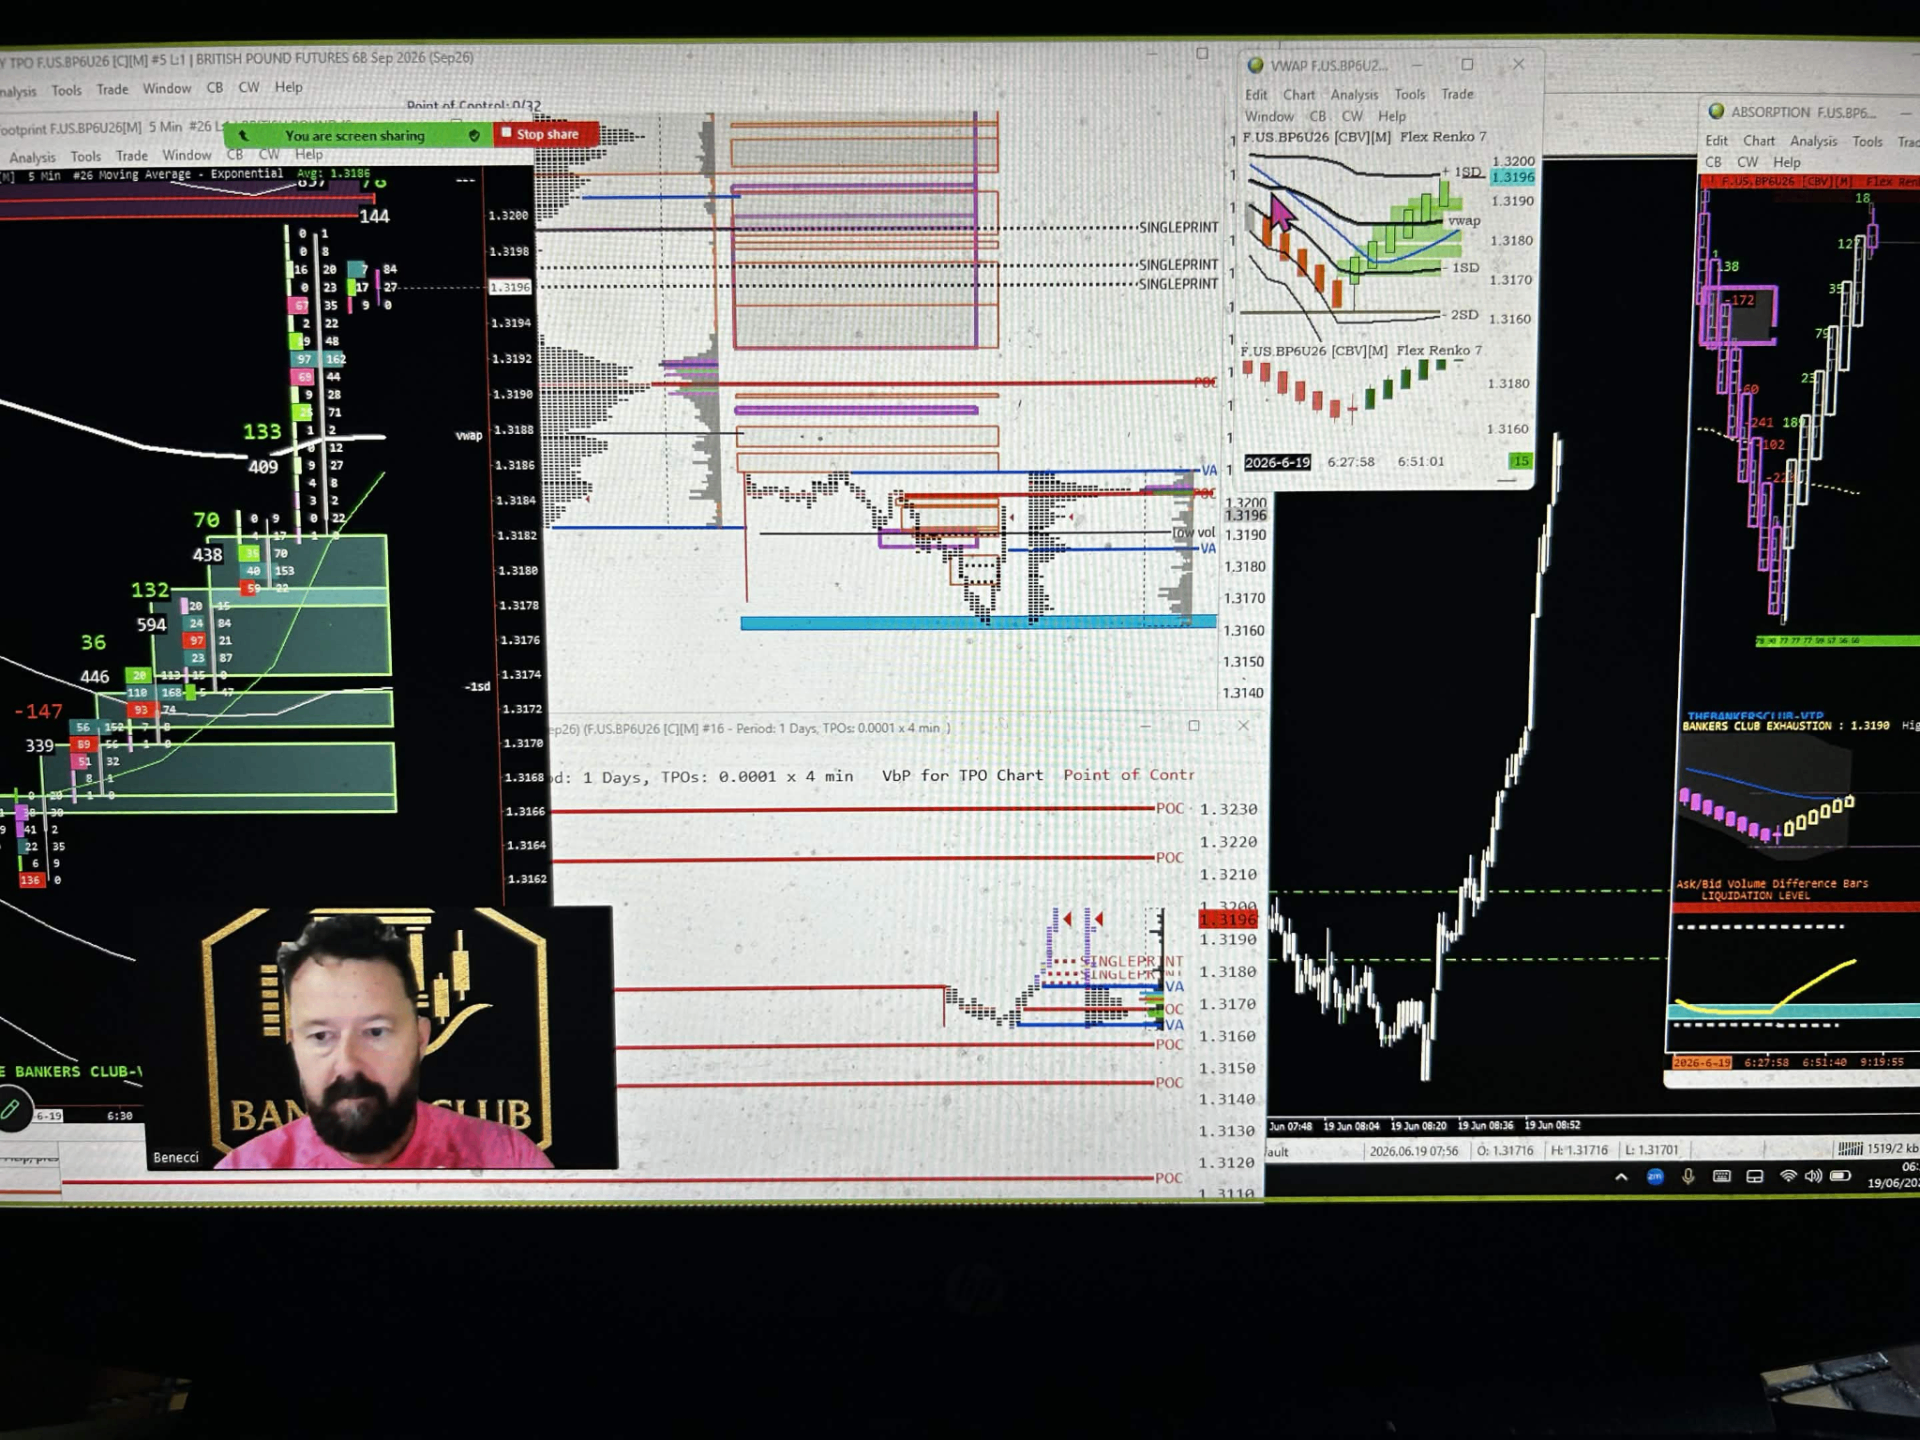Click the screen sharing shield icon

pos(474,135)
